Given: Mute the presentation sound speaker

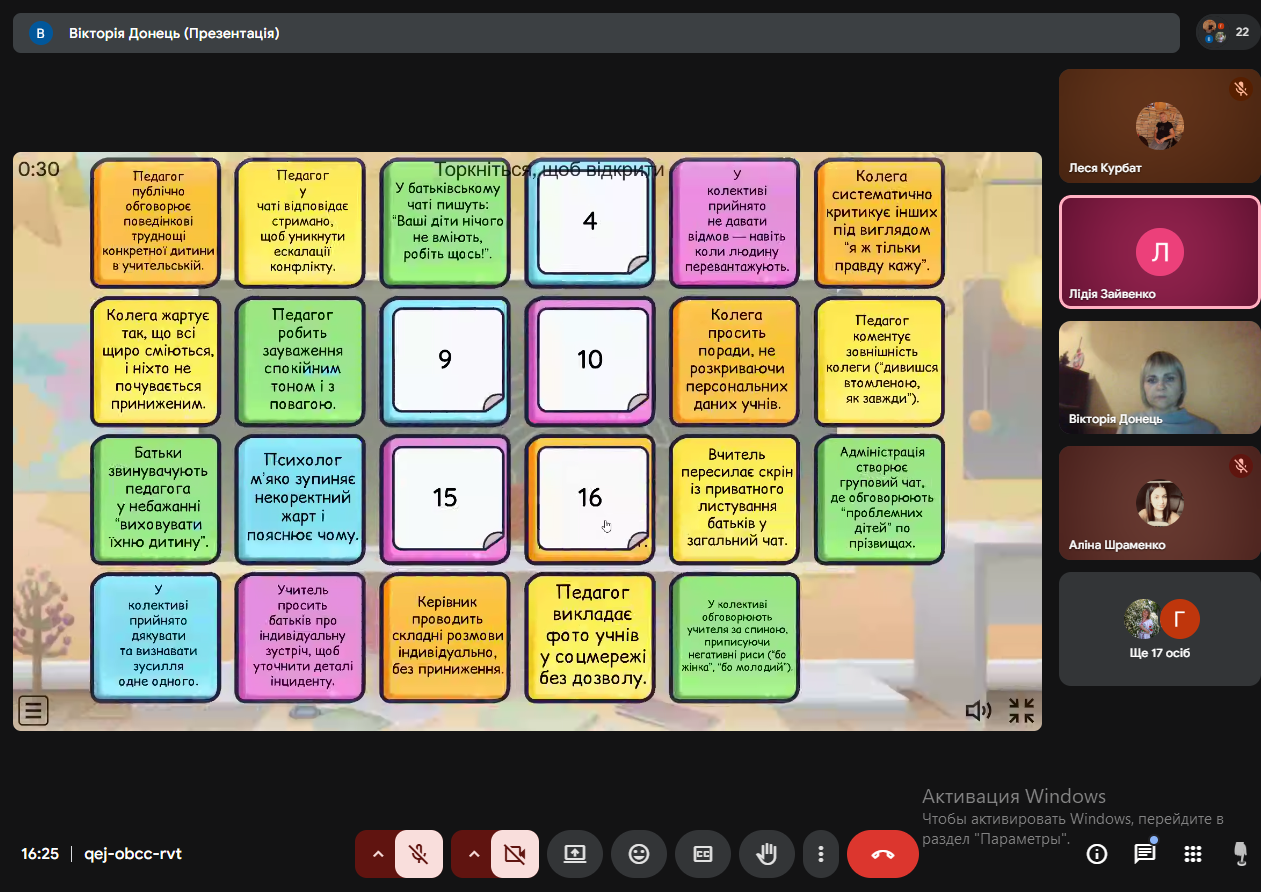Looking at the screenshot, I should [977, 711].
